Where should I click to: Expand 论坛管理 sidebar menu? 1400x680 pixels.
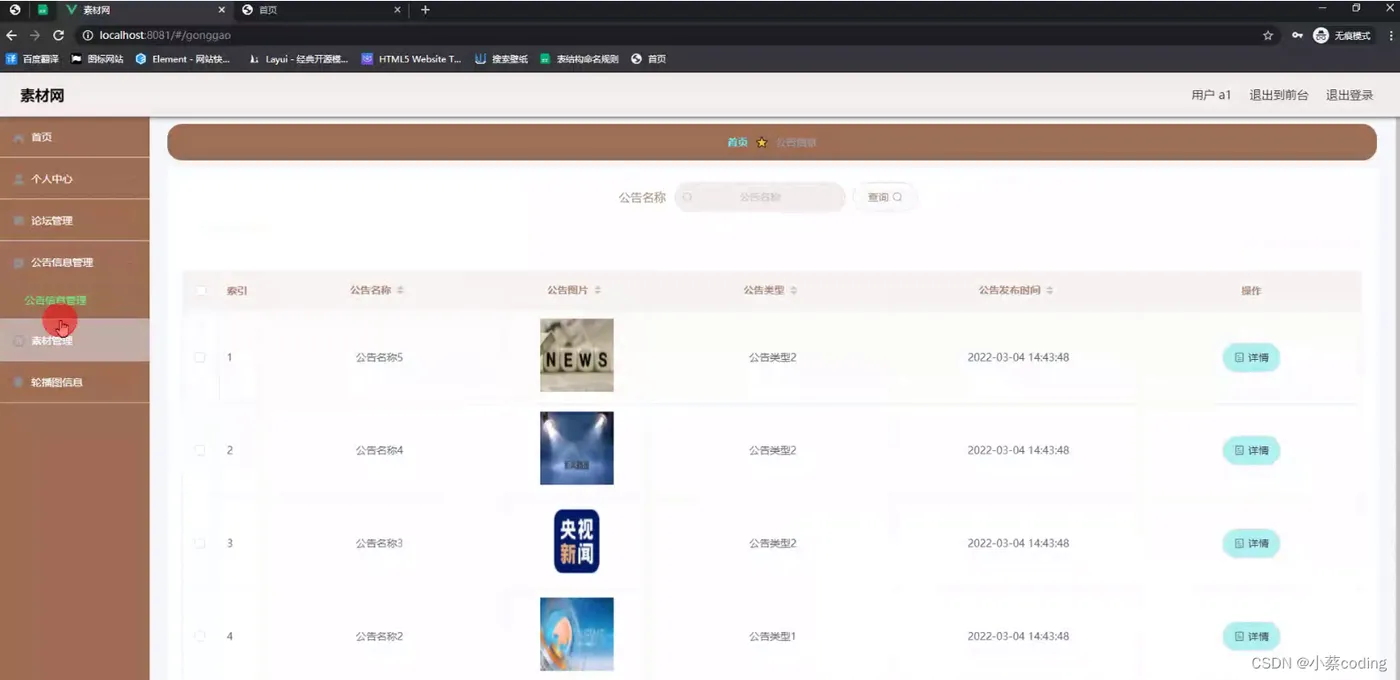(x=74, y=220)
